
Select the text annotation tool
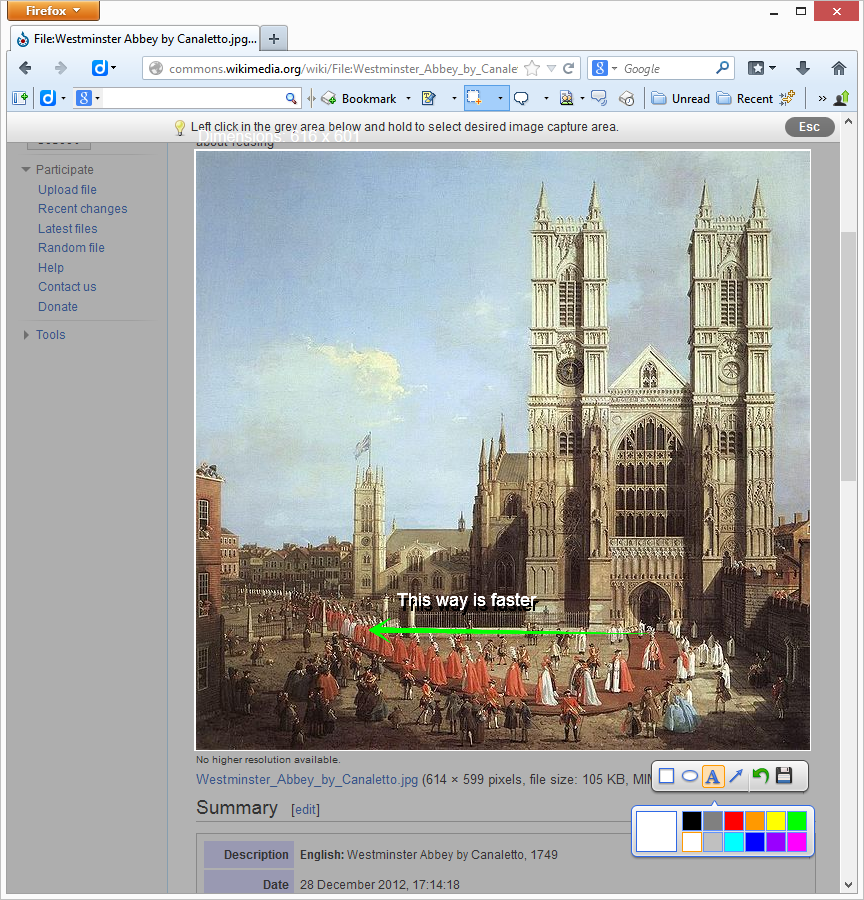712,777
